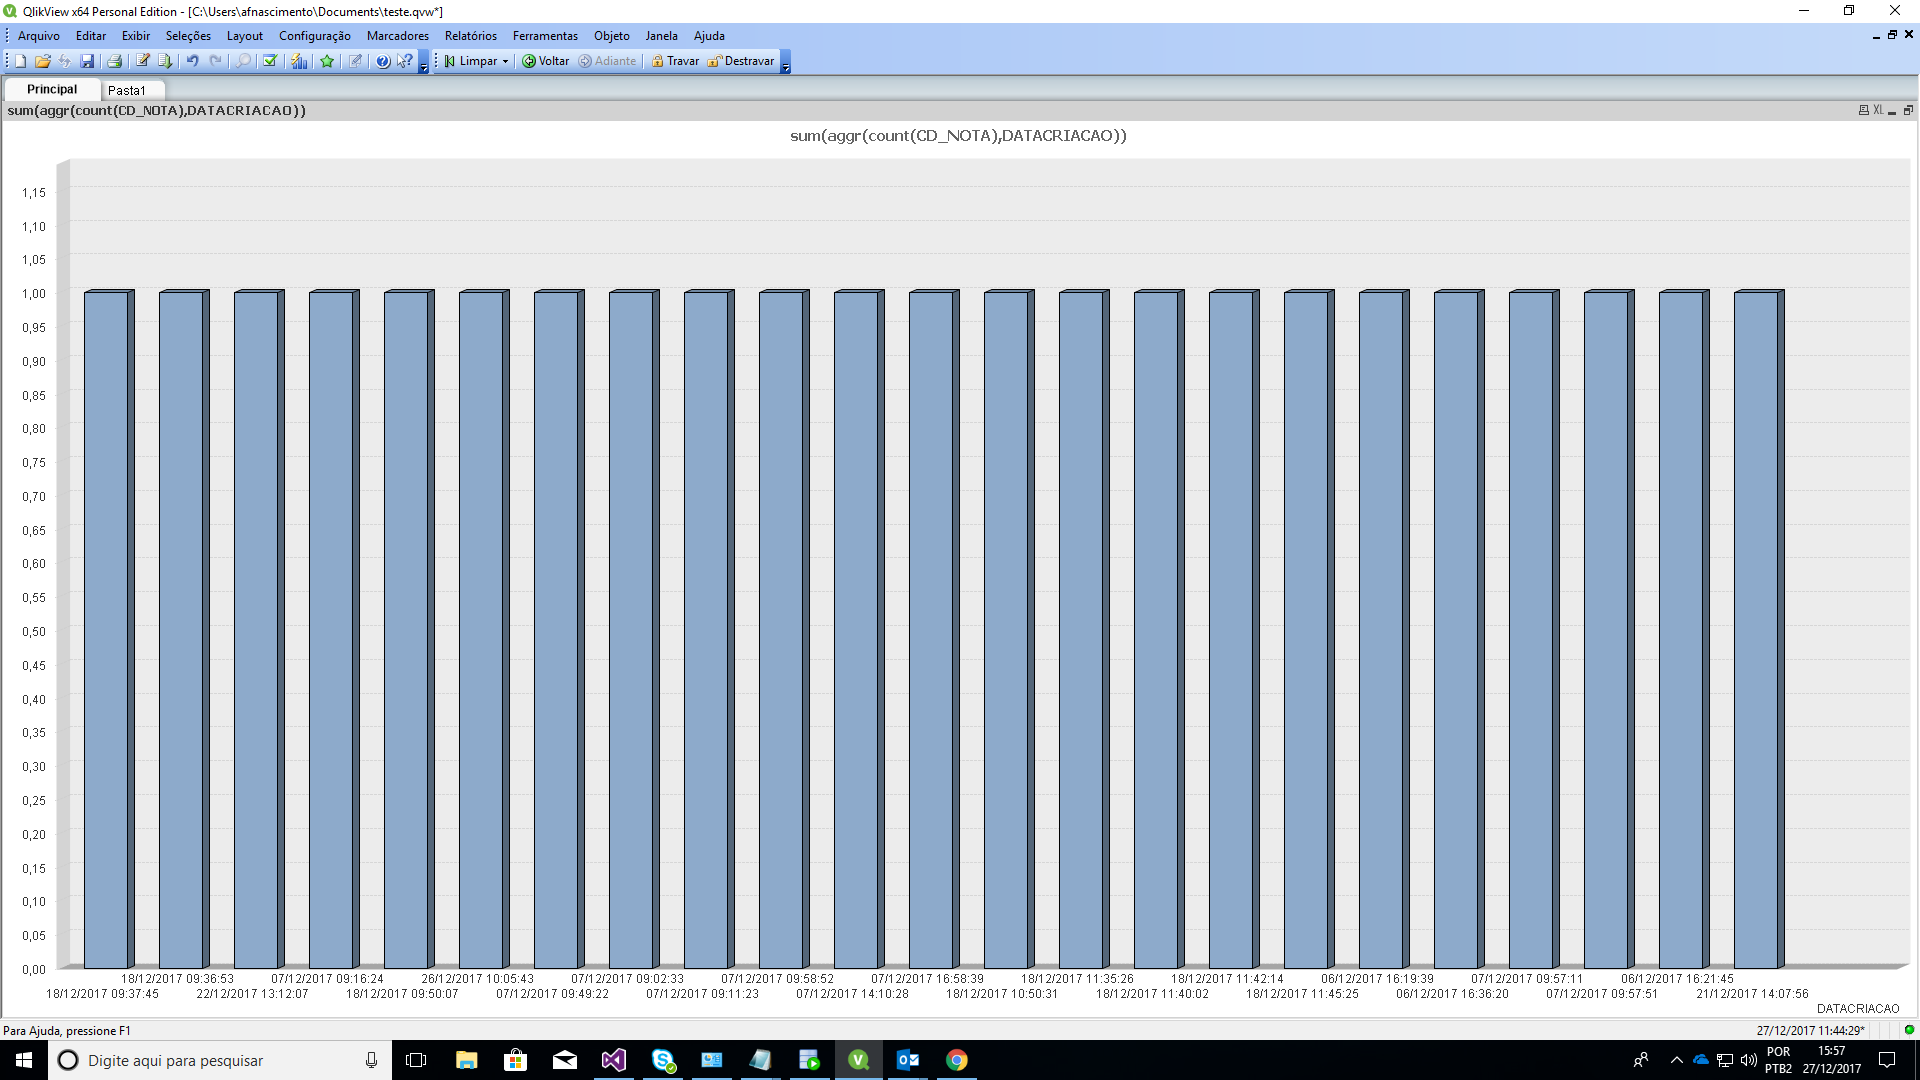Click the Travar lock button
This screenshot has height=1080, width=1920.
pos(675,61)
